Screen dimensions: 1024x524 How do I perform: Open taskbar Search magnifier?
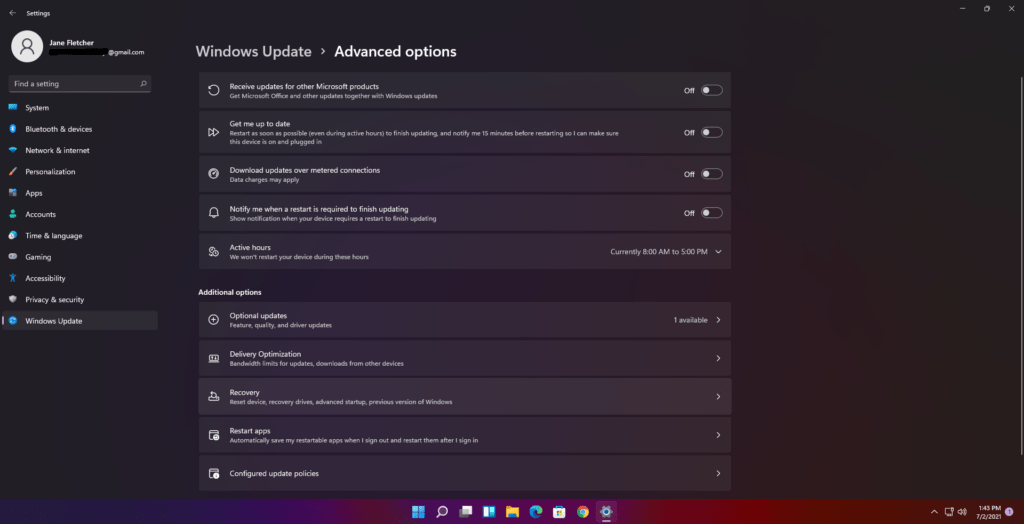[442, 512]
